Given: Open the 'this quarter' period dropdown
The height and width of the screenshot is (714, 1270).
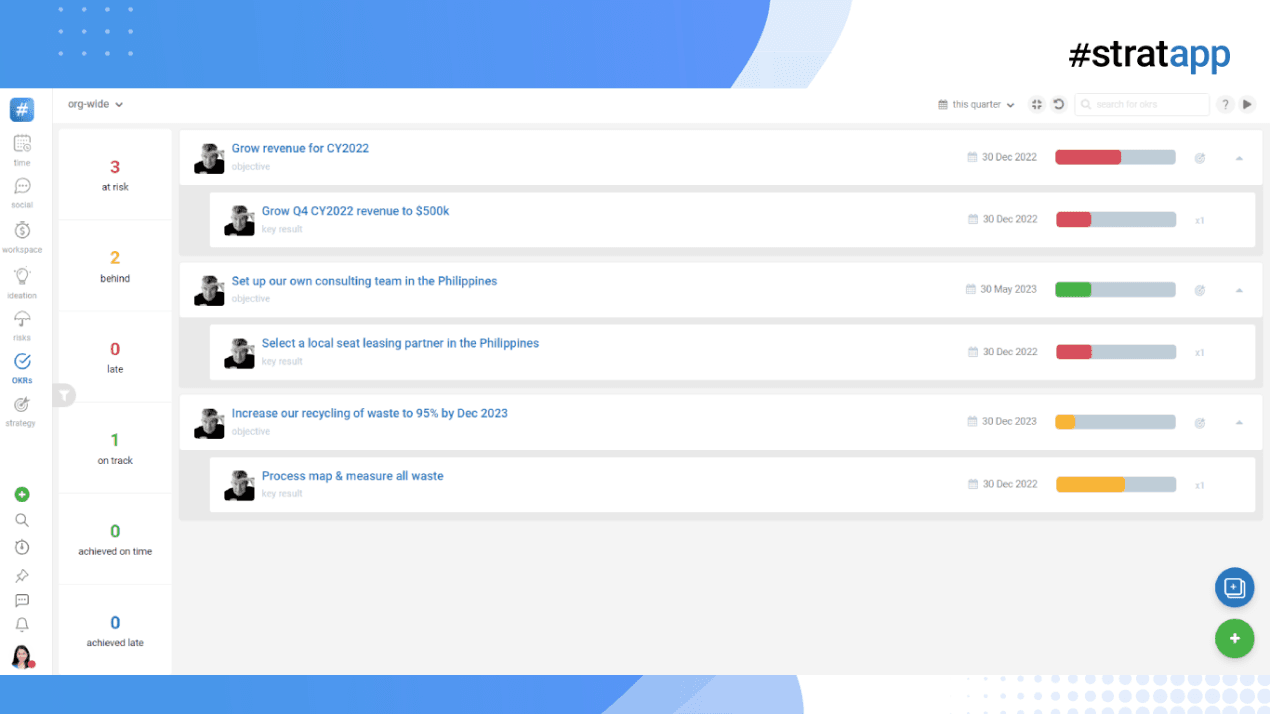Looking at the screenshot, I should [x=976, y=105].
